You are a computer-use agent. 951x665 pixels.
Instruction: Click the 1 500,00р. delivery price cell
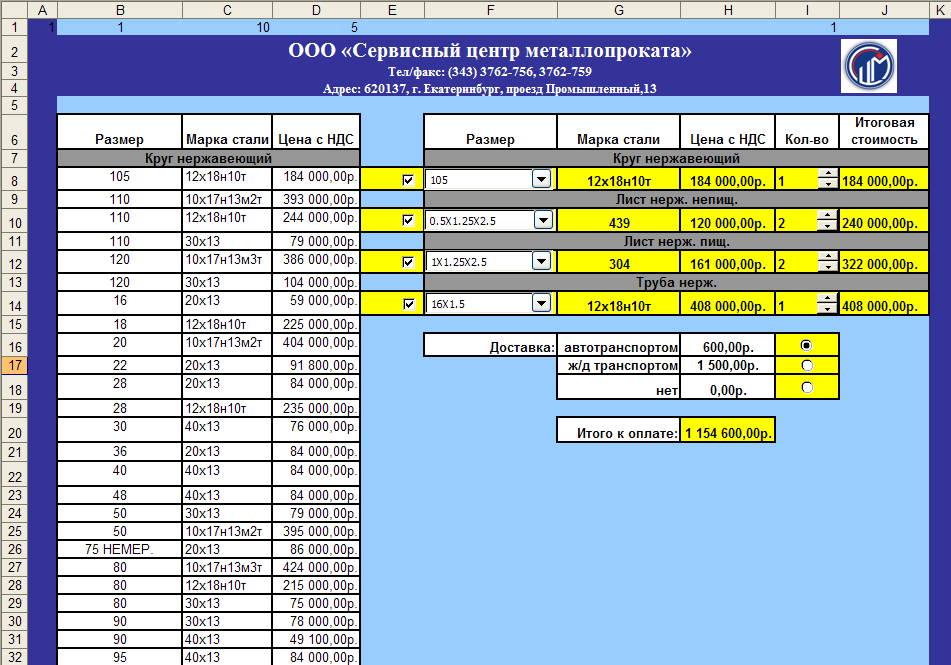click(x=728, y=365)
